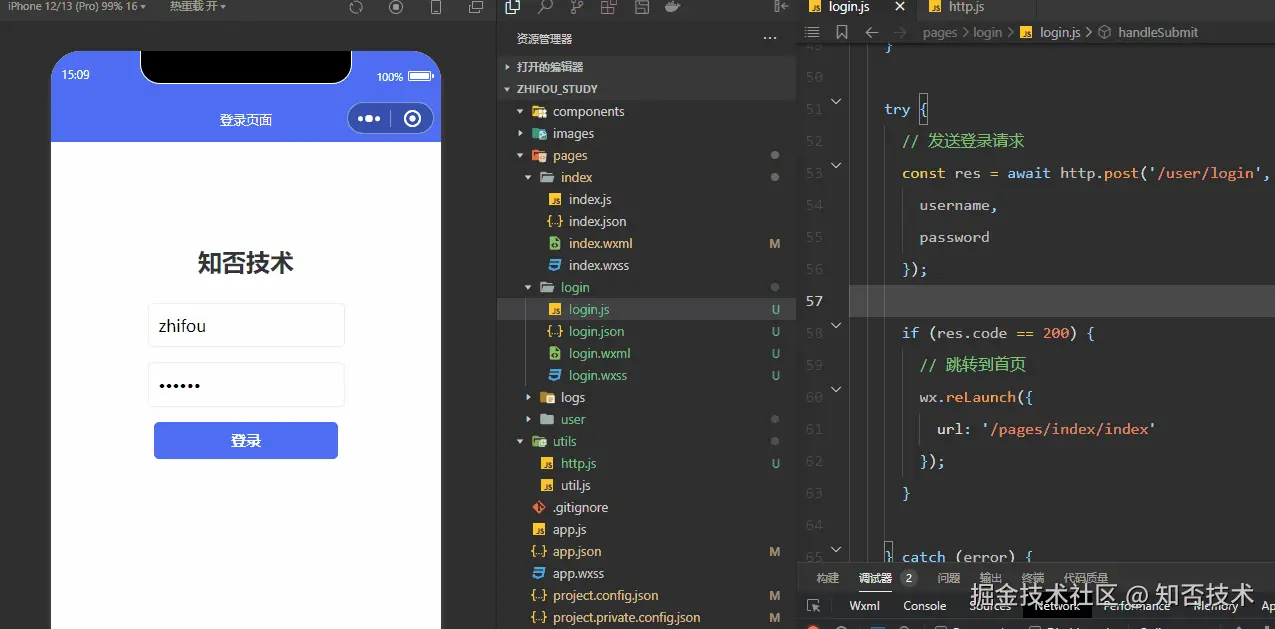Fold the http.post call at line 53
This screenshot has height=629, width=1275.
click(836, 165)
